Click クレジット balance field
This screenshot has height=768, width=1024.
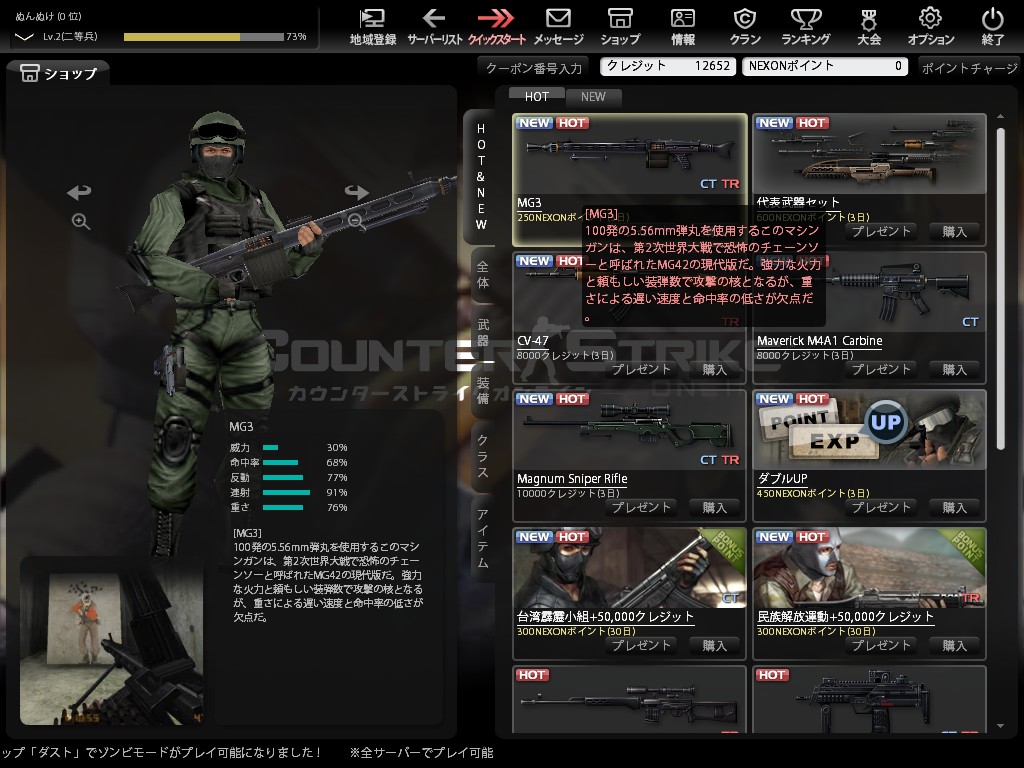pyautogui.click(x=668, y=66)
